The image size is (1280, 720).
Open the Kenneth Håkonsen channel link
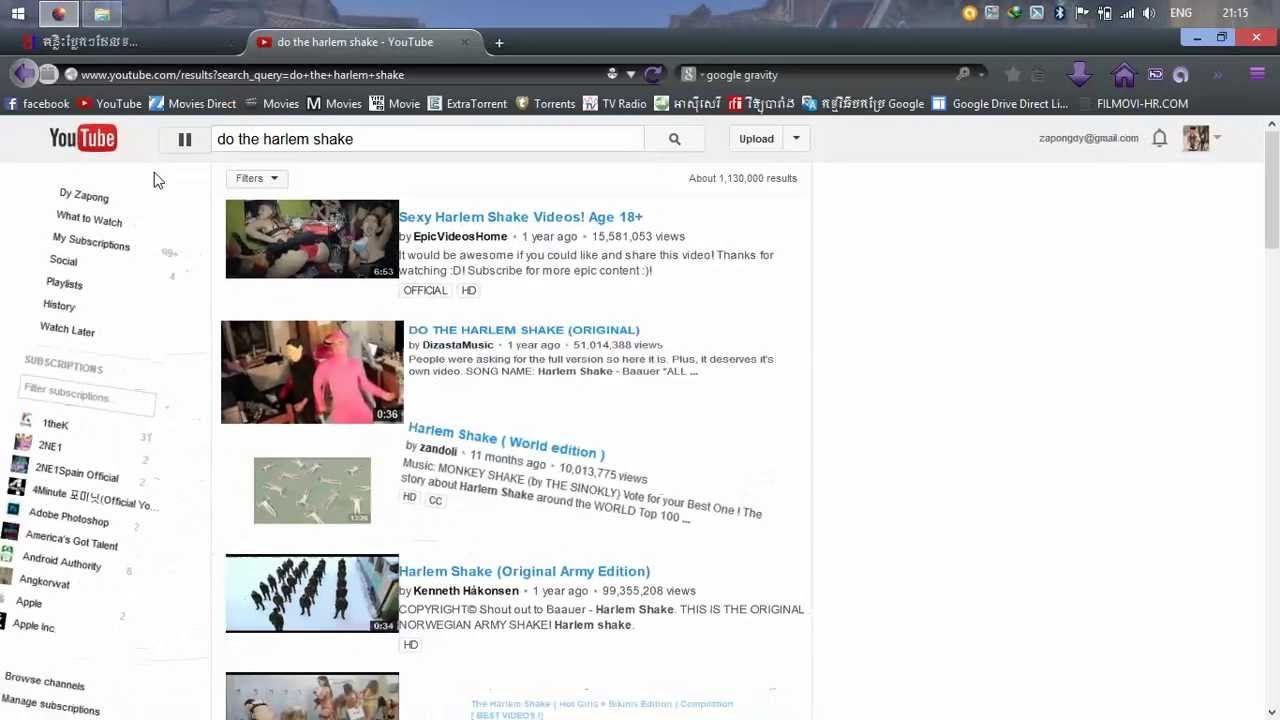click(466, 591)
